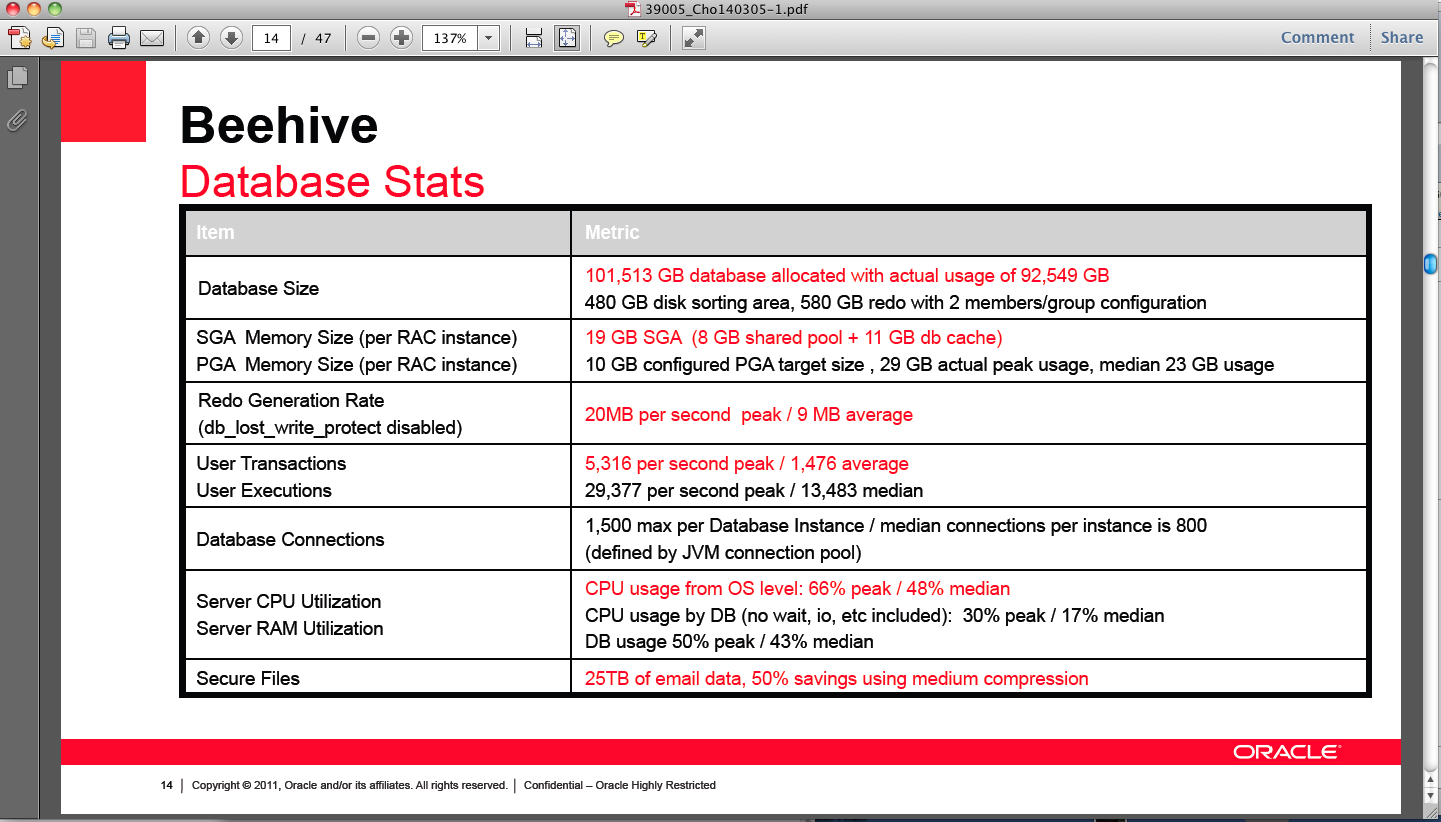This screenshot has width=1441, height=822.
Task: Toggle the fit one full page icon
Action: 567,38
